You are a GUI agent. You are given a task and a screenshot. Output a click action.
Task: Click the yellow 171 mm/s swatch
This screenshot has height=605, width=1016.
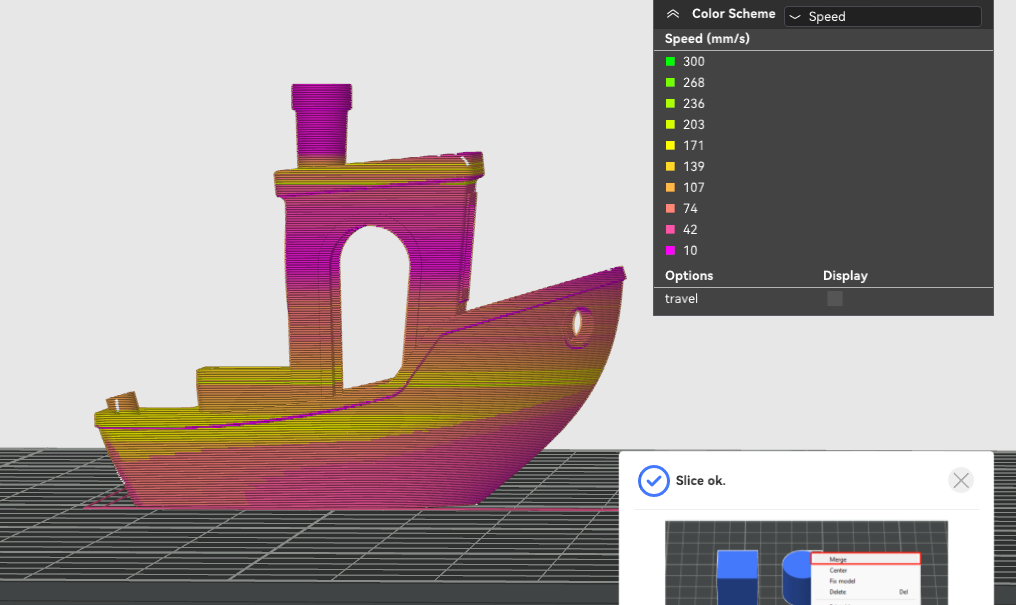(670, 146)
